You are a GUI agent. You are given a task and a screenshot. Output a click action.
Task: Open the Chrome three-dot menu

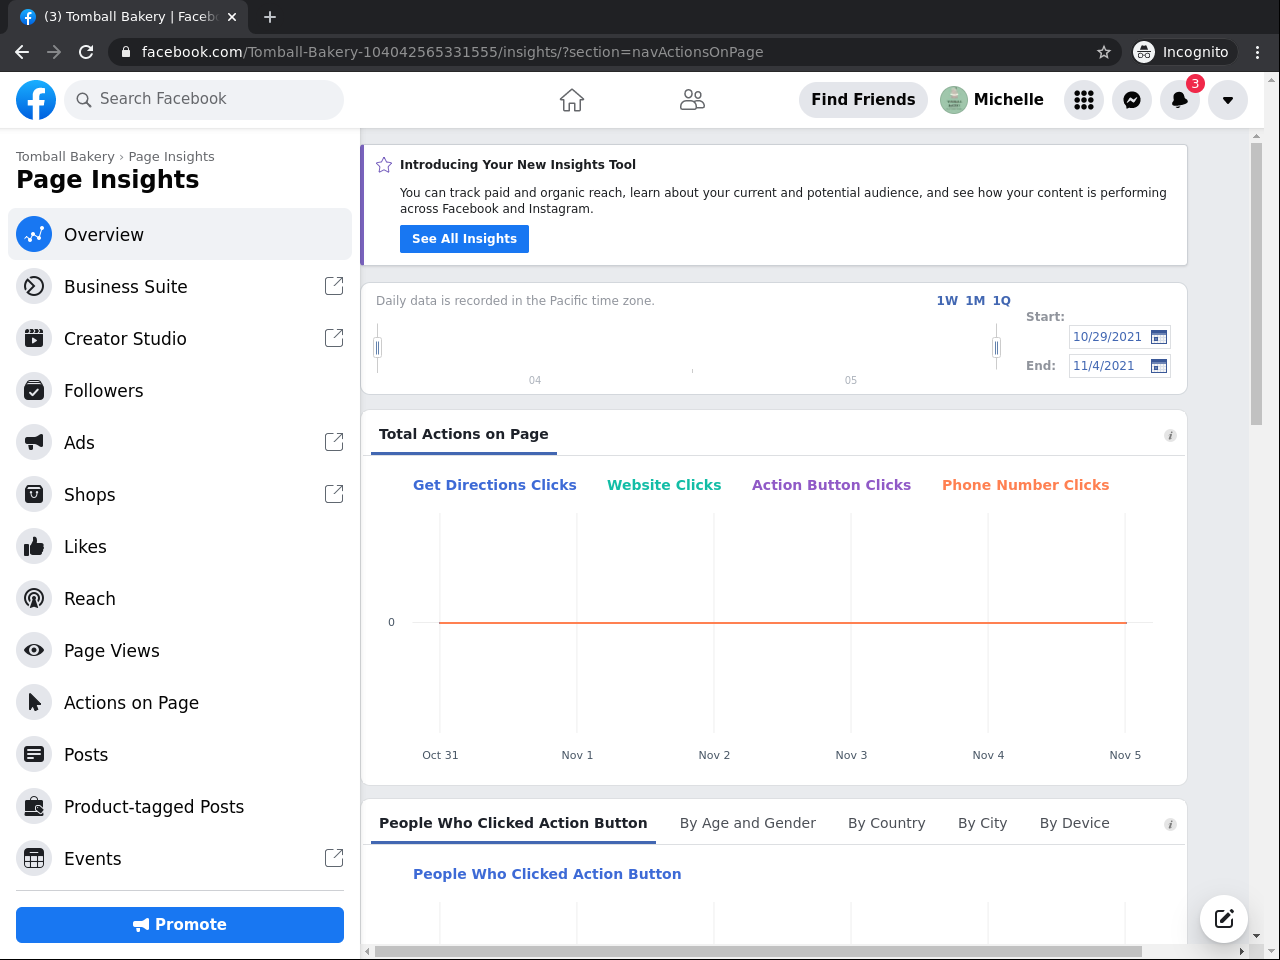(x=1258, y=52)
